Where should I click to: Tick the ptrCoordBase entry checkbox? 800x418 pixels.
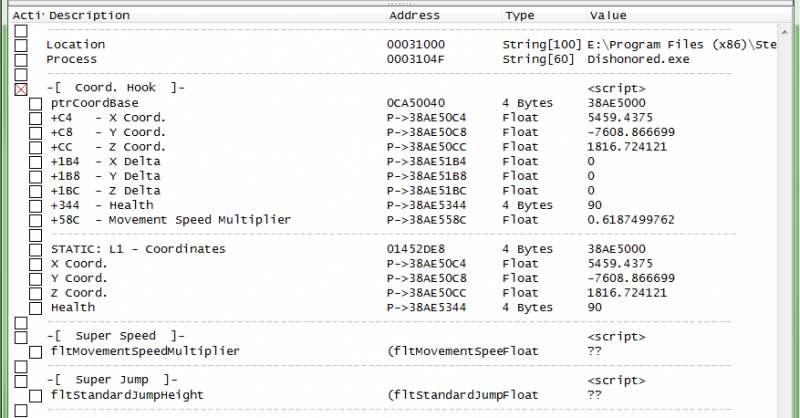[x=35, y=103]
